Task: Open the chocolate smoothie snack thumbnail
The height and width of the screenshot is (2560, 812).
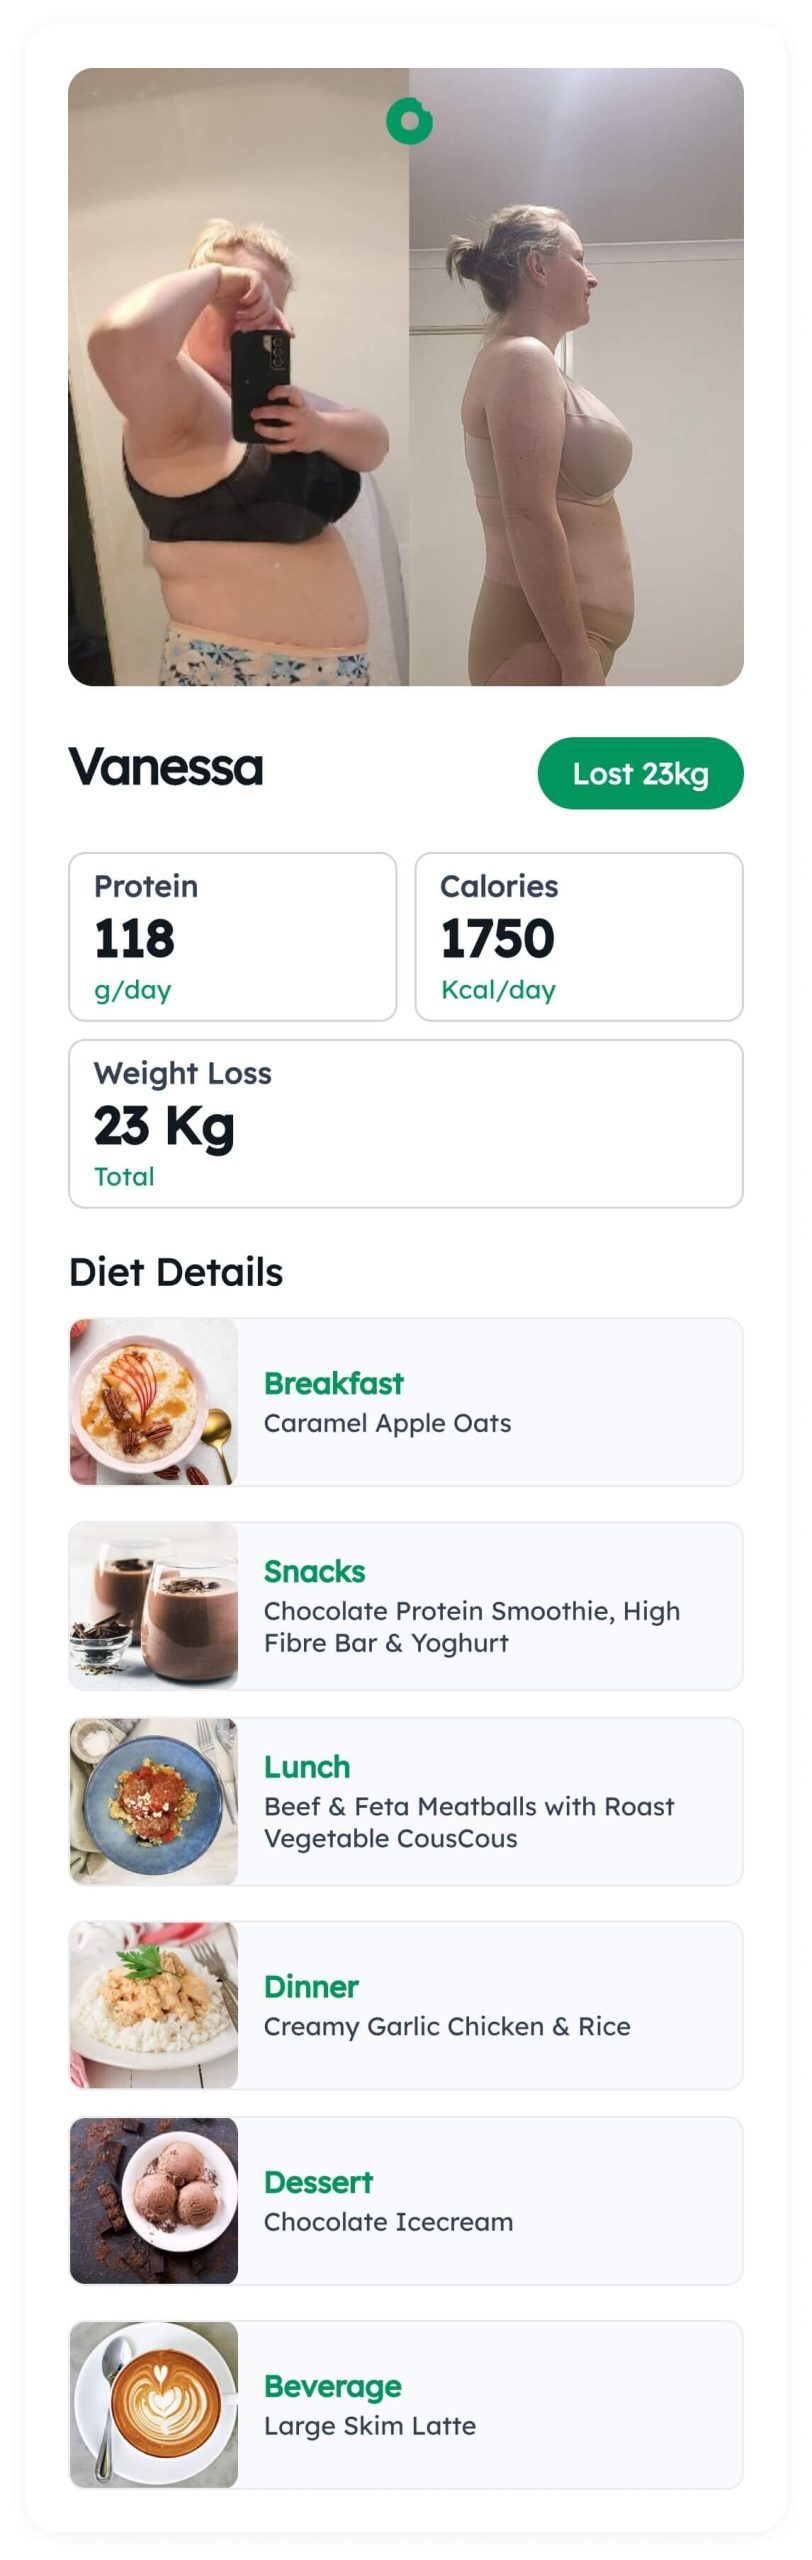Action: click(x=154, y=1606)
